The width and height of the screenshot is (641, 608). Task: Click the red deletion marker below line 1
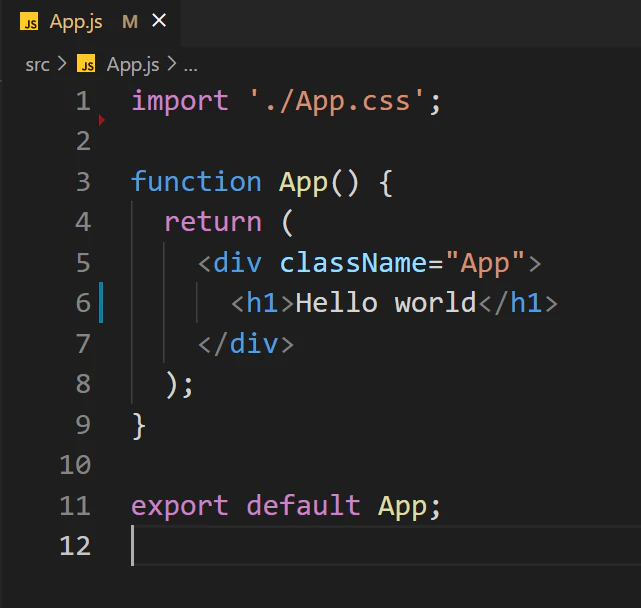pyautogui.click(x=101, y=120)
